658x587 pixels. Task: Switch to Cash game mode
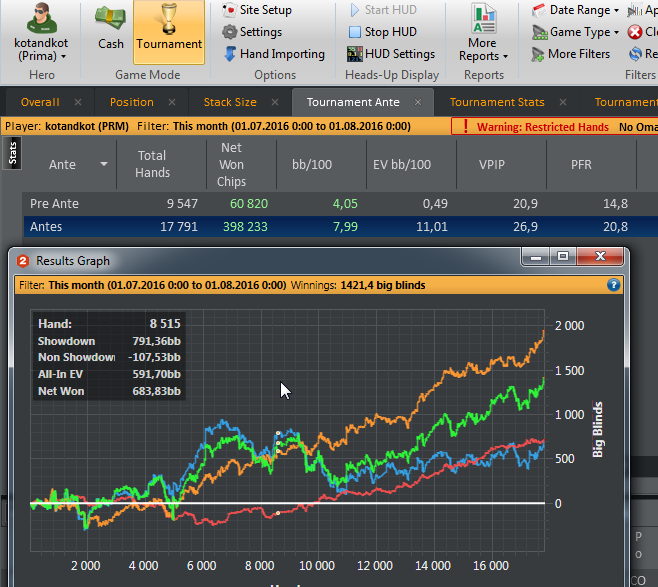pyautogui.click(x=111, y=26)
